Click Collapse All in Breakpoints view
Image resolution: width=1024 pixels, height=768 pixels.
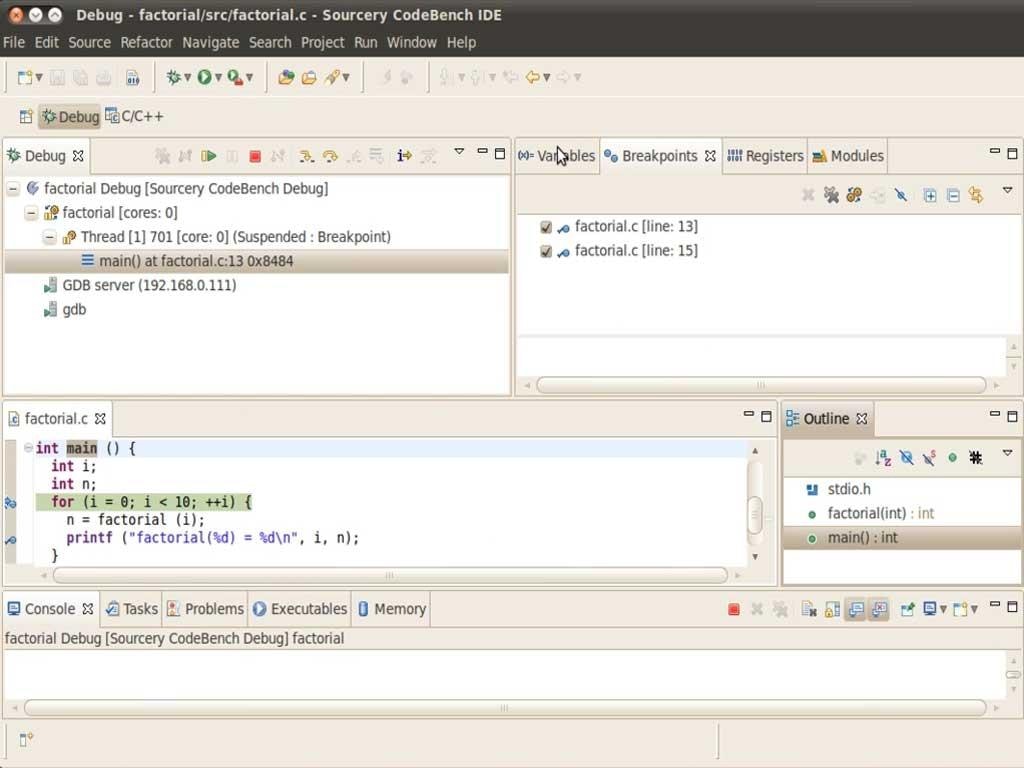pyautogui.click(x=953, y=195)
